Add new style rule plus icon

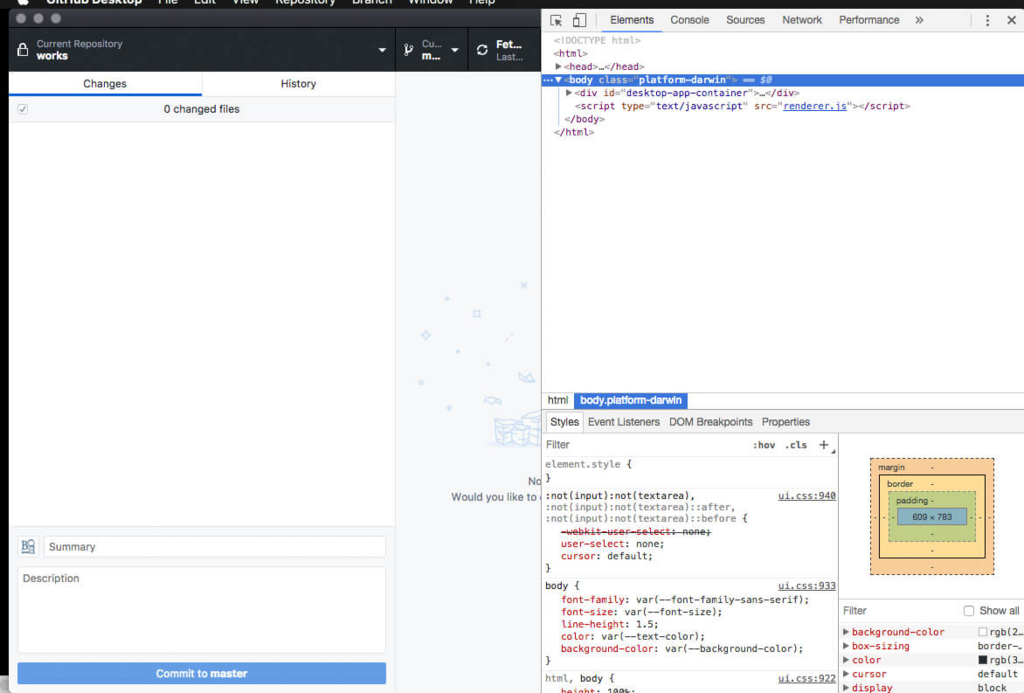click(824, 445)
